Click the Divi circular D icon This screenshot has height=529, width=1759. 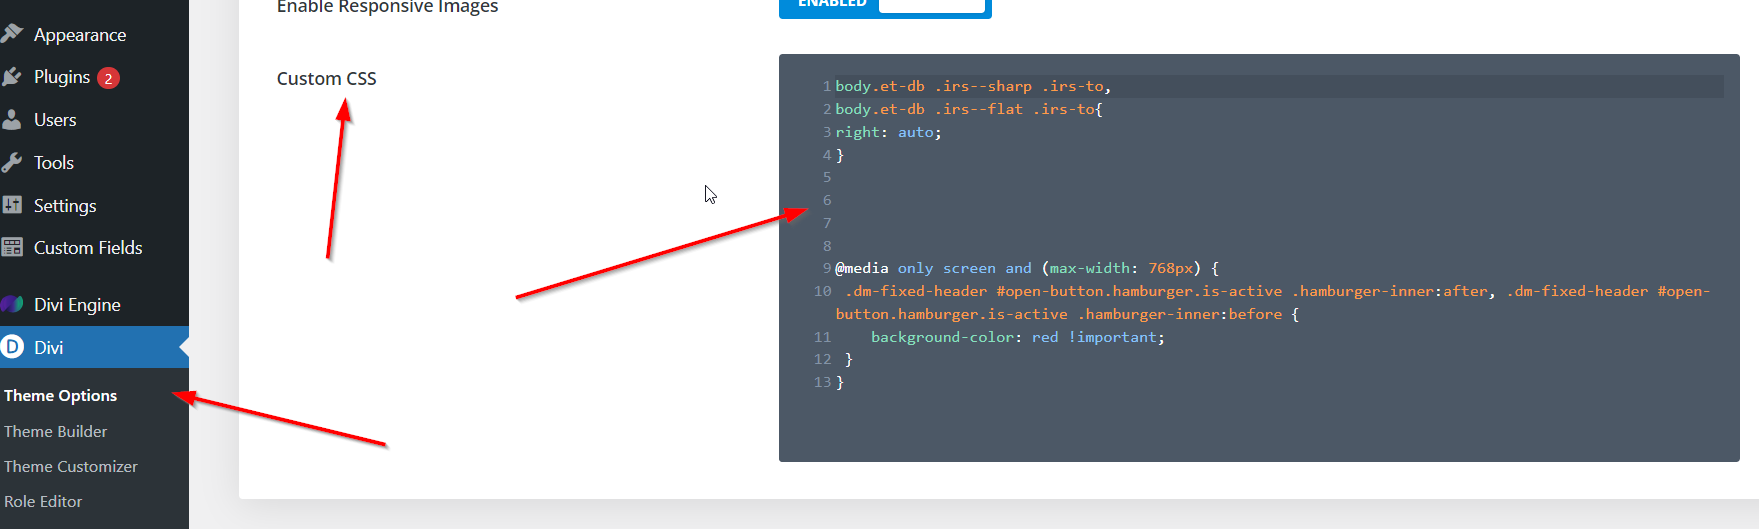pos(12,347)
